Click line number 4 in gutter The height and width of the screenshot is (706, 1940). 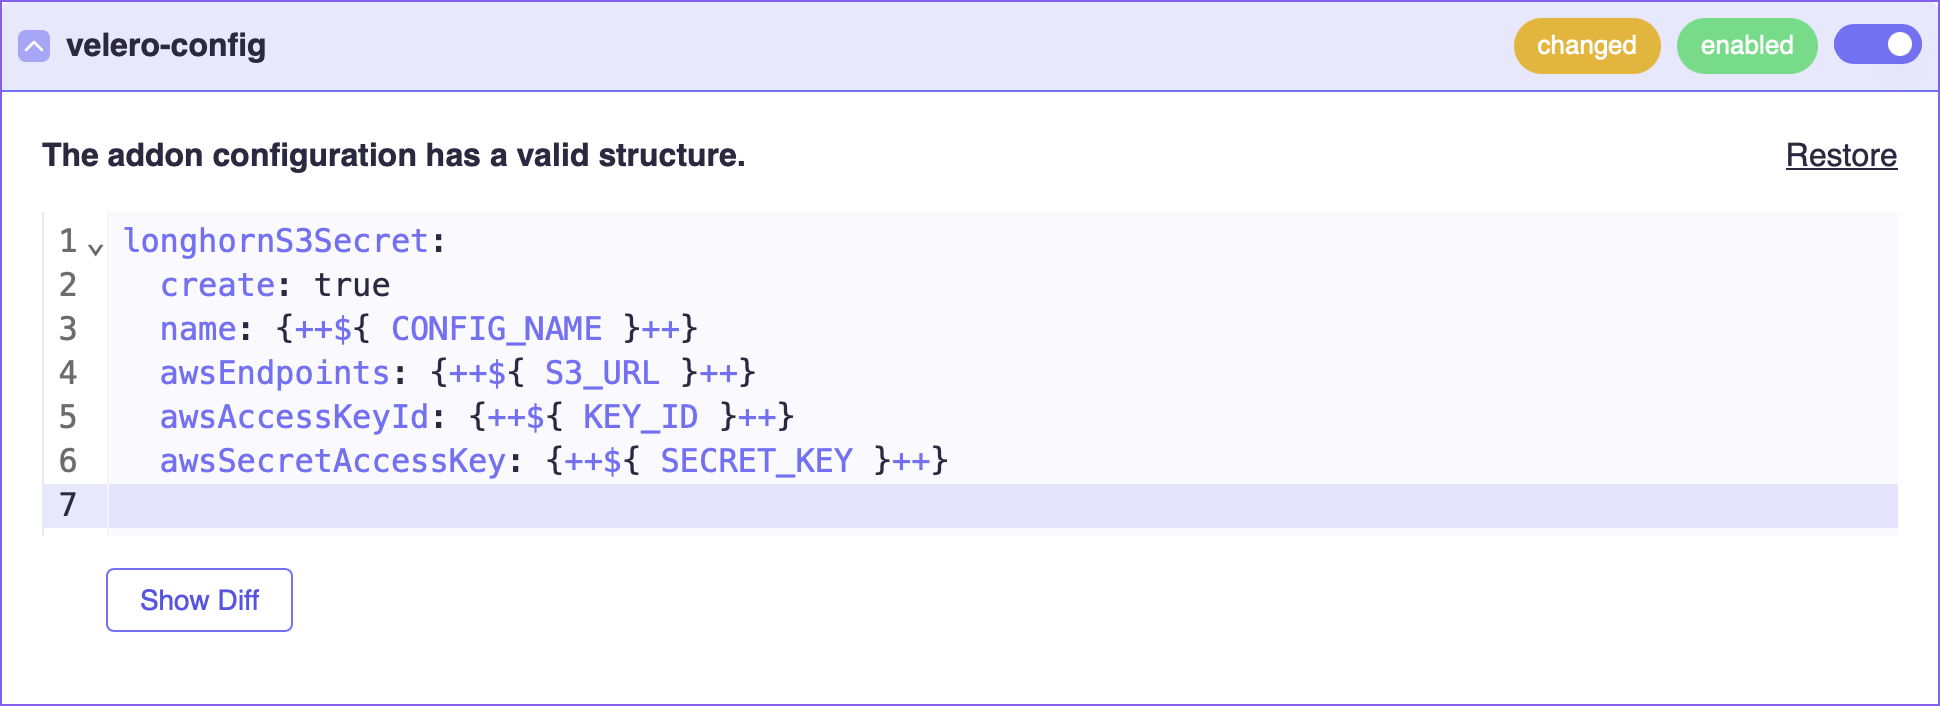point(67,373)
